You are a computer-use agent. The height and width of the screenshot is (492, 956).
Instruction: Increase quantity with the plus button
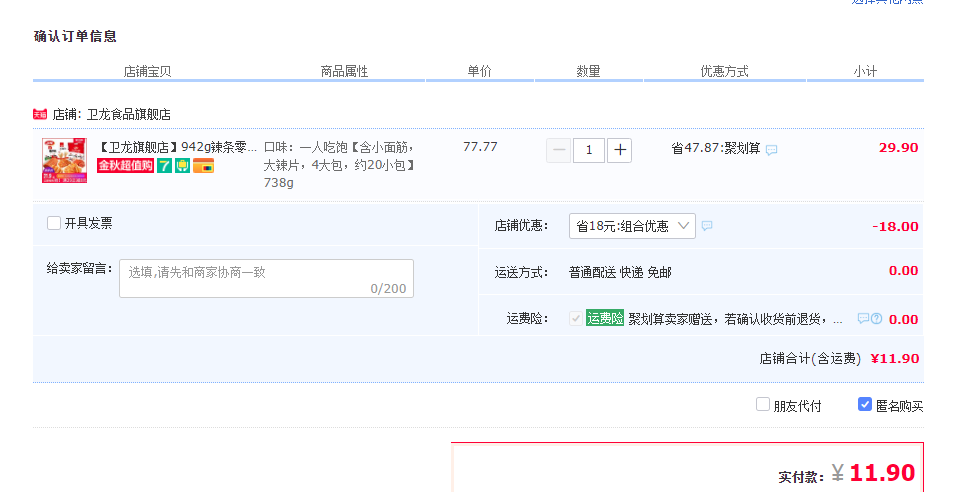pos(619,150)
